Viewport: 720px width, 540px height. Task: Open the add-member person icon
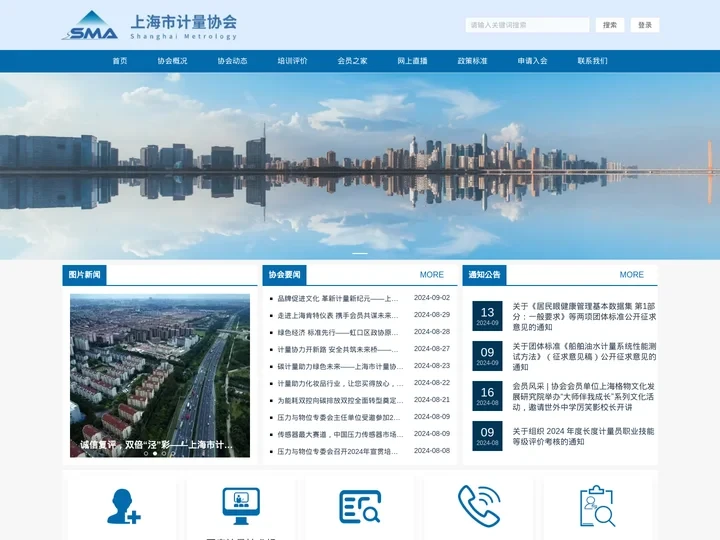click(124, 506)
